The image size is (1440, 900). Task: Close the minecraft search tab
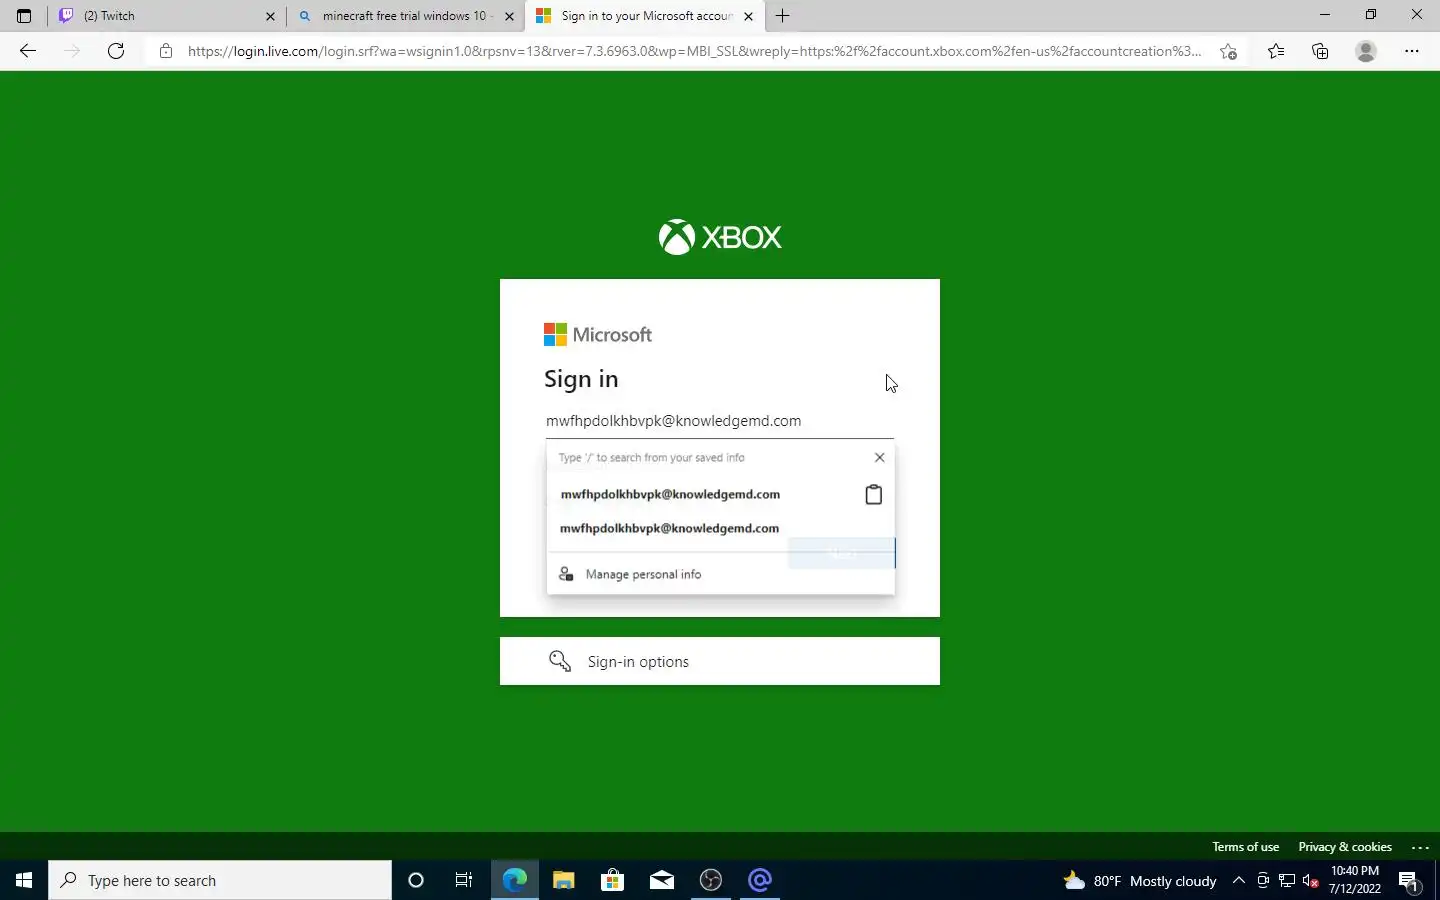point(509,16)
